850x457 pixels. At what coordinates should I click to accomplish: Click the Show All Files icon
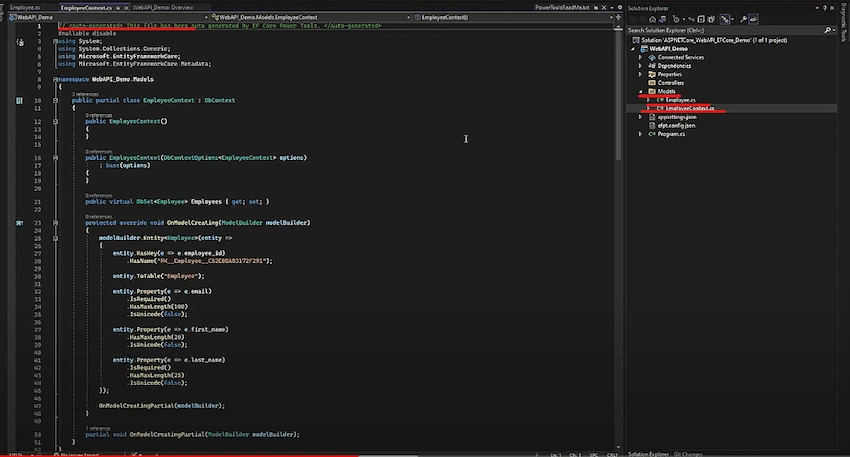pos(711,19)
